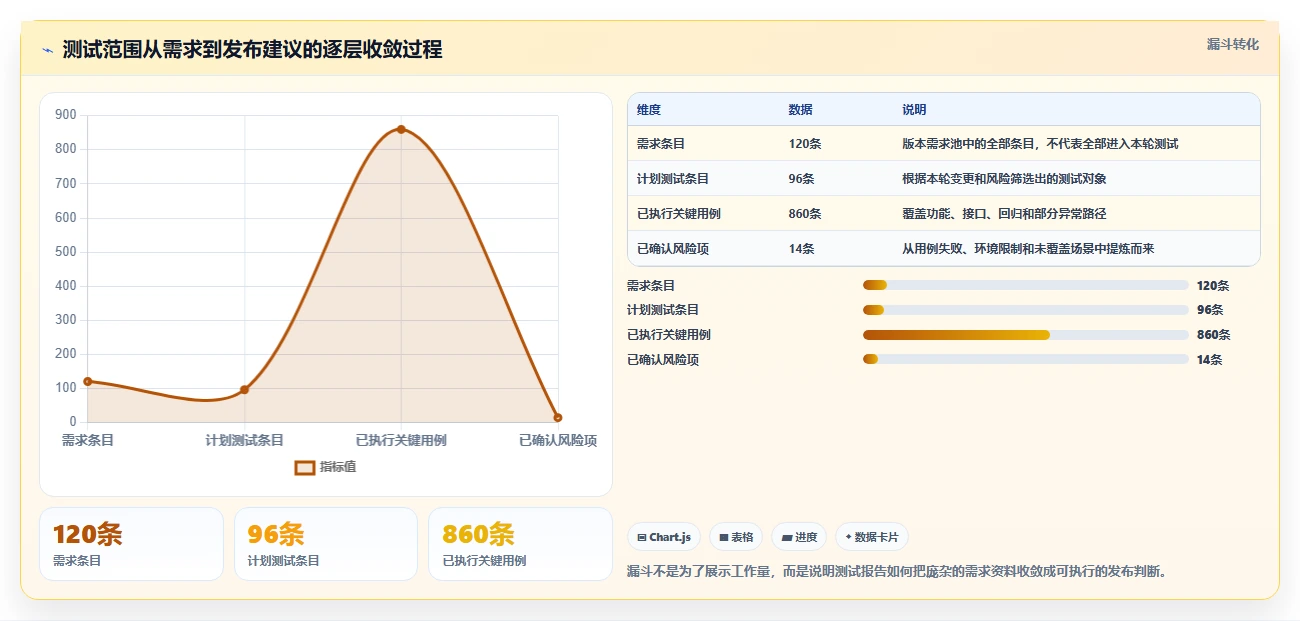Screen dimensions: 1300x621
Task: Click the 860条 已执行关键用例 data card
Action: click(x=520, y=544)
